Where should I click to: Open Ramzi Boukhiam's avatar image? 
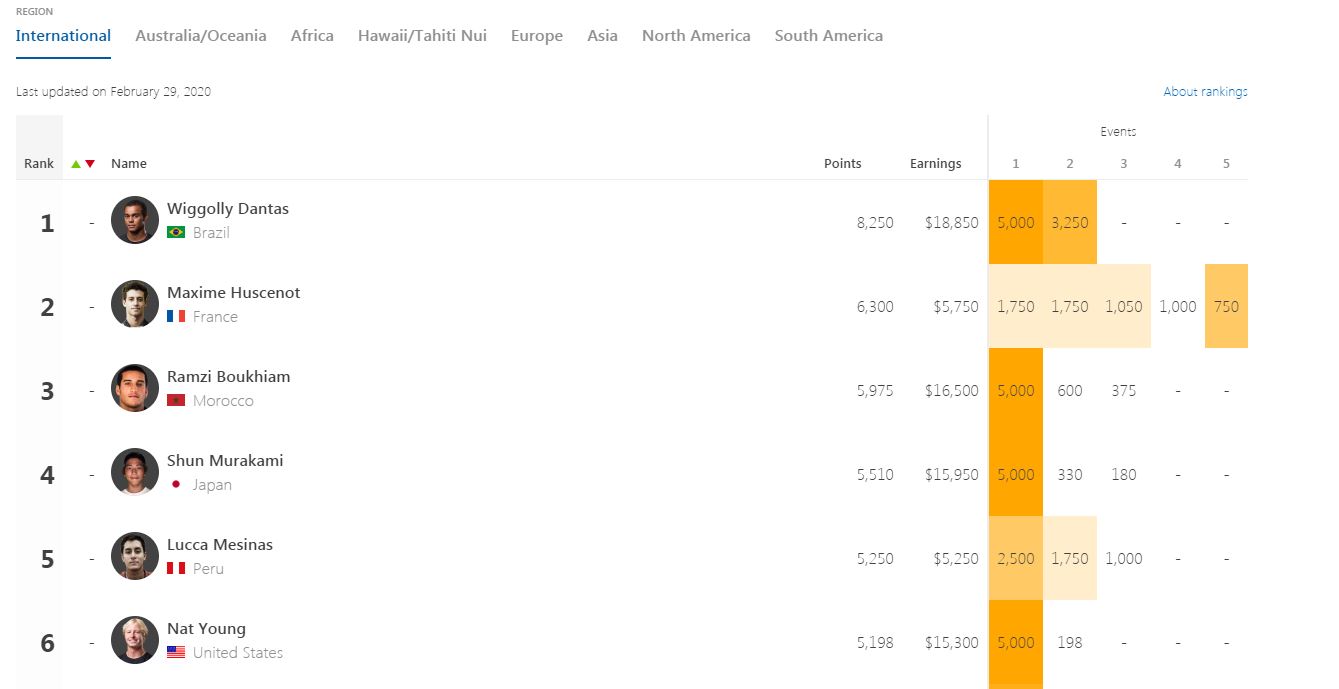(x=134, y=388)
